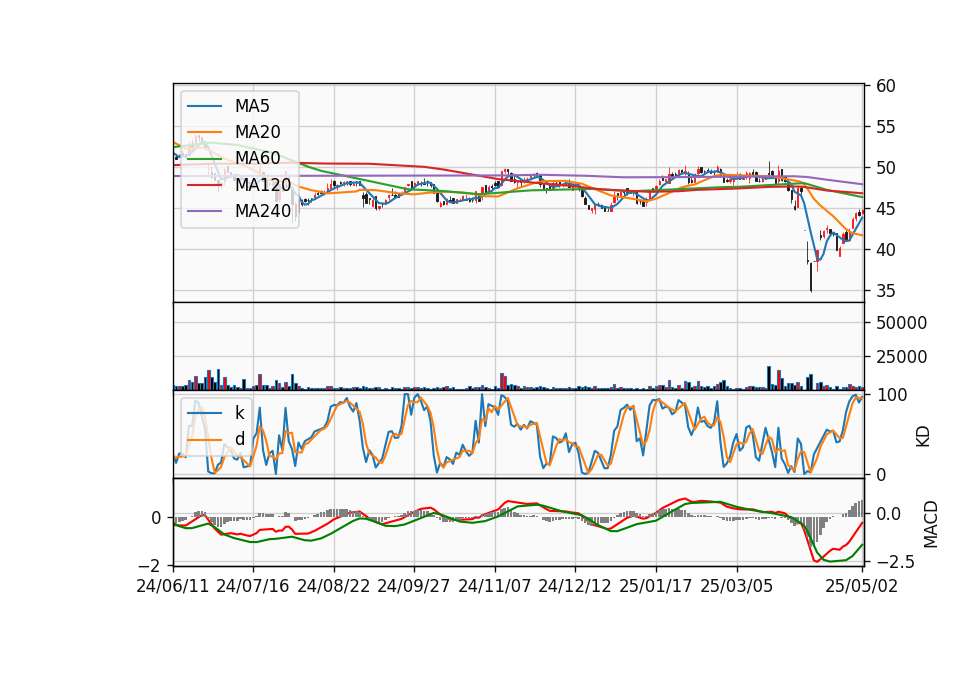This screenshot has width=960, height=690.
Task: Click the MACD left axis value −2
Action: [x=150, y=565]
